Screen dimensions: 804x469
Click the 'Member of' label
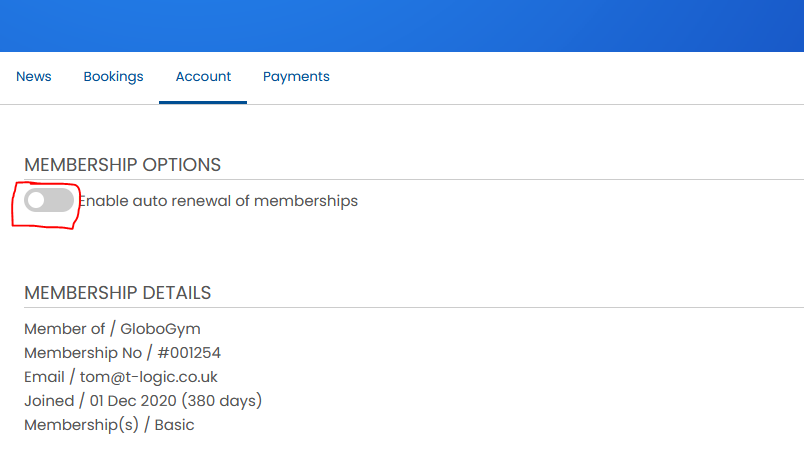(64, 329)
